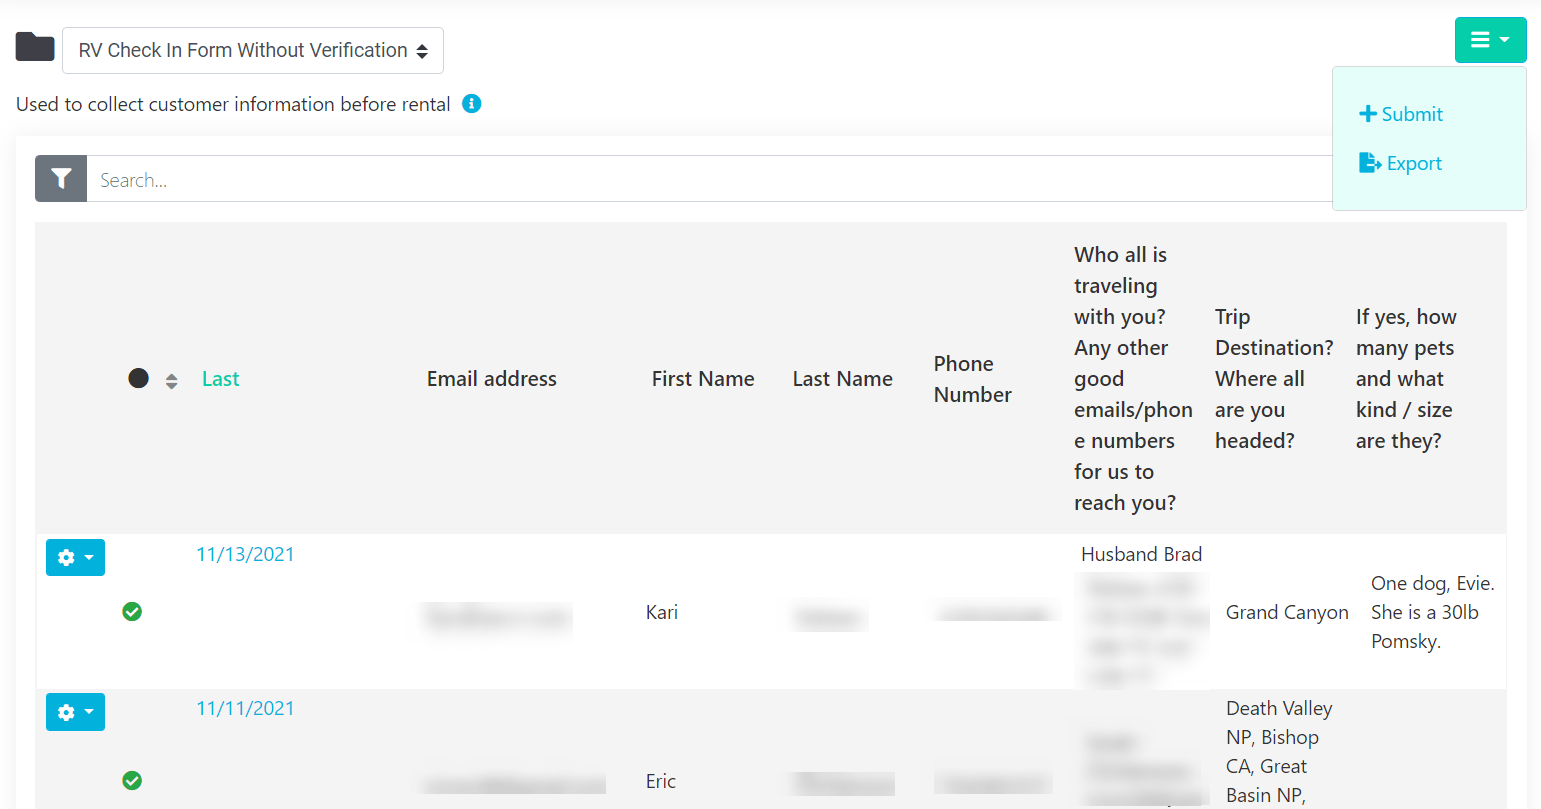Click the blue info icon beside description
The width and height of the screenshot is (1541, 809).
(x=472, y=104)
